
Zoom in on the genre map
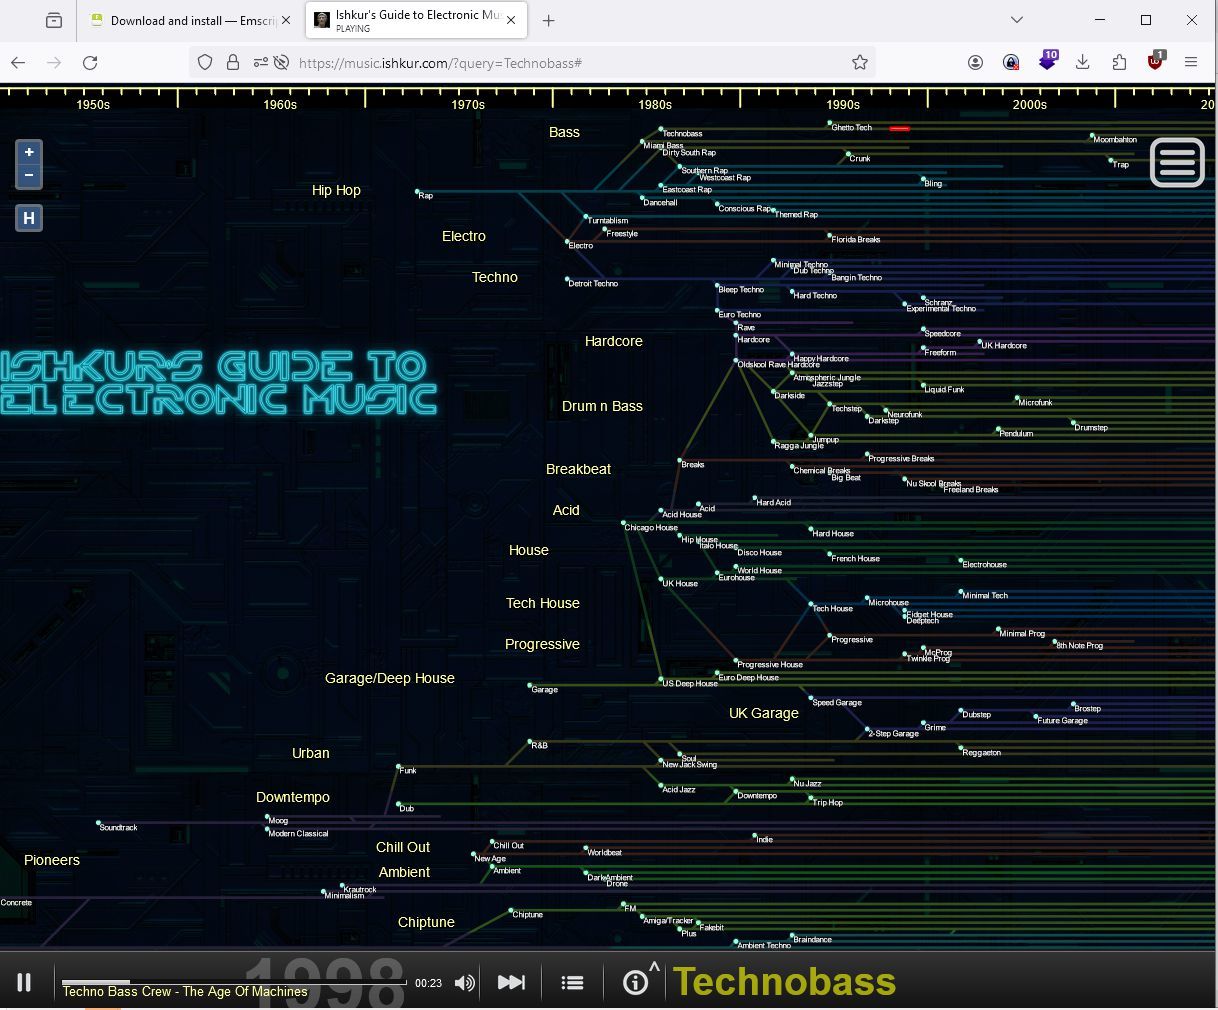click(29, 152)
